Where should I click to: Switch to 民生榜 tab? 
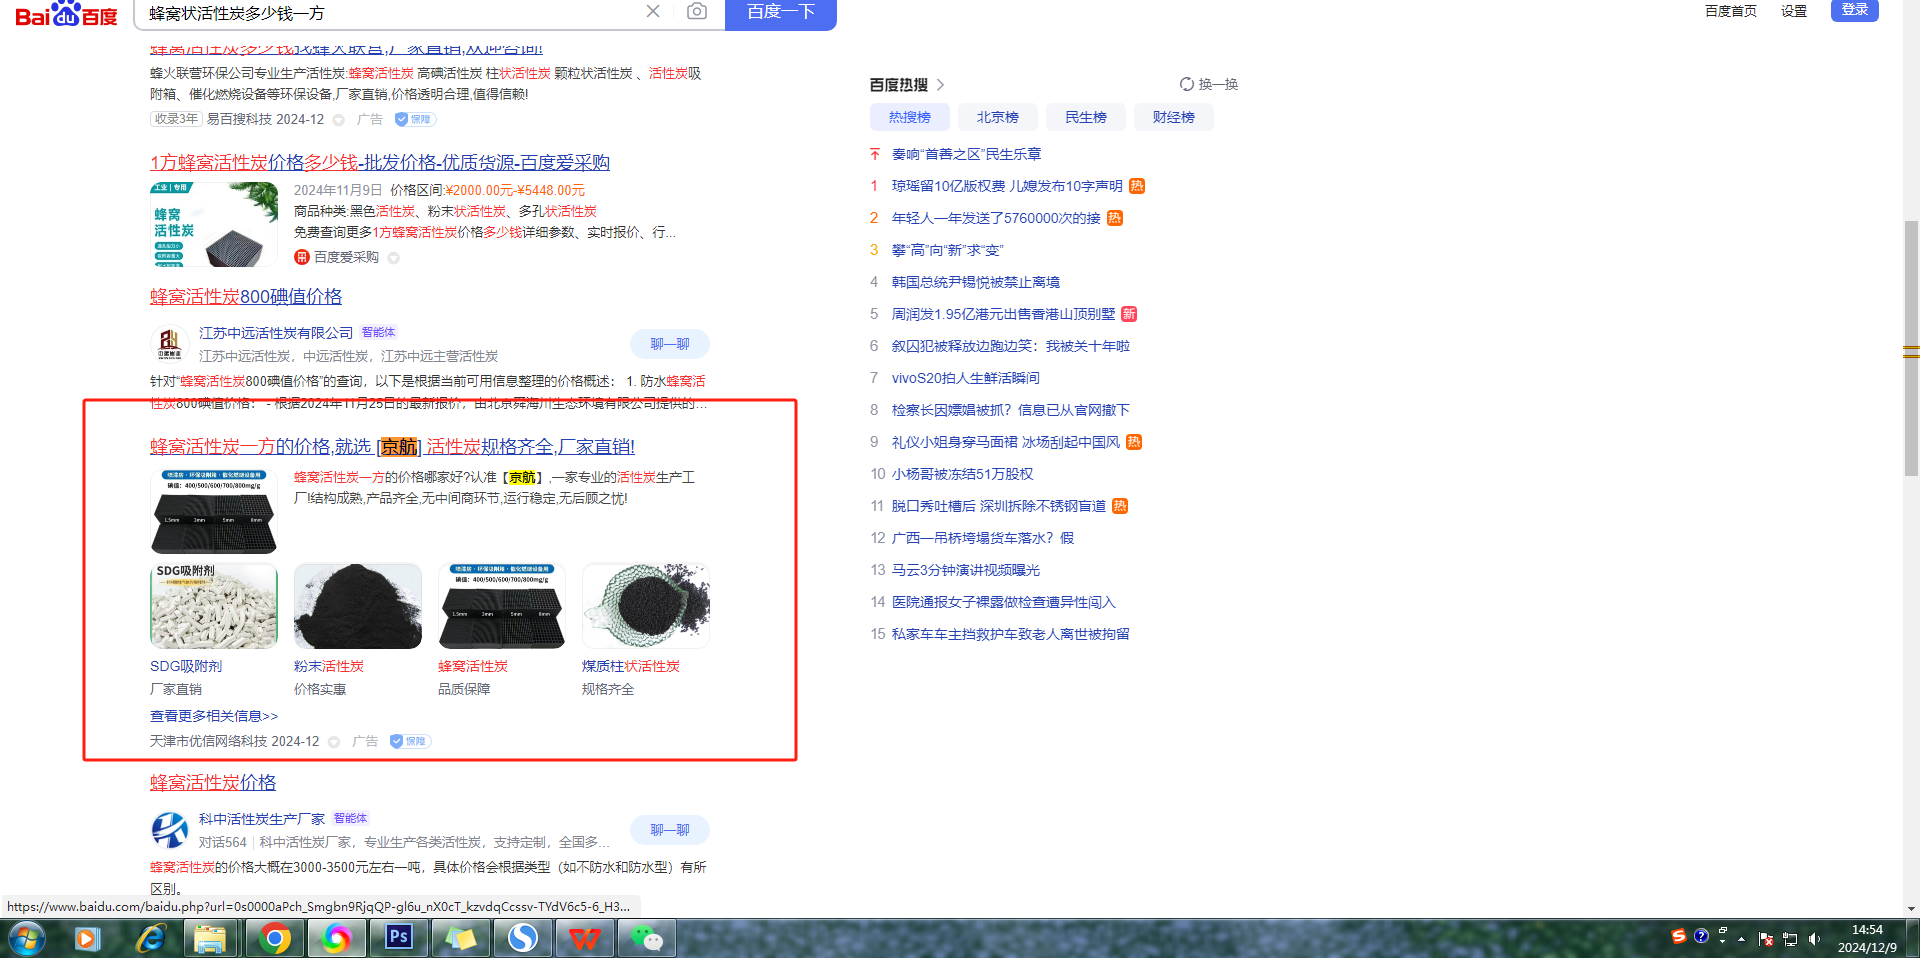coord(1086,117)
